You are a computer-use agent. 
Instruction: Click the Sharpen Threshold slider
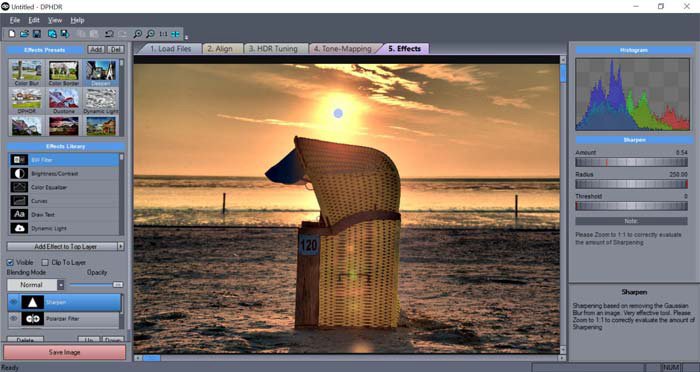coord(631,206)
